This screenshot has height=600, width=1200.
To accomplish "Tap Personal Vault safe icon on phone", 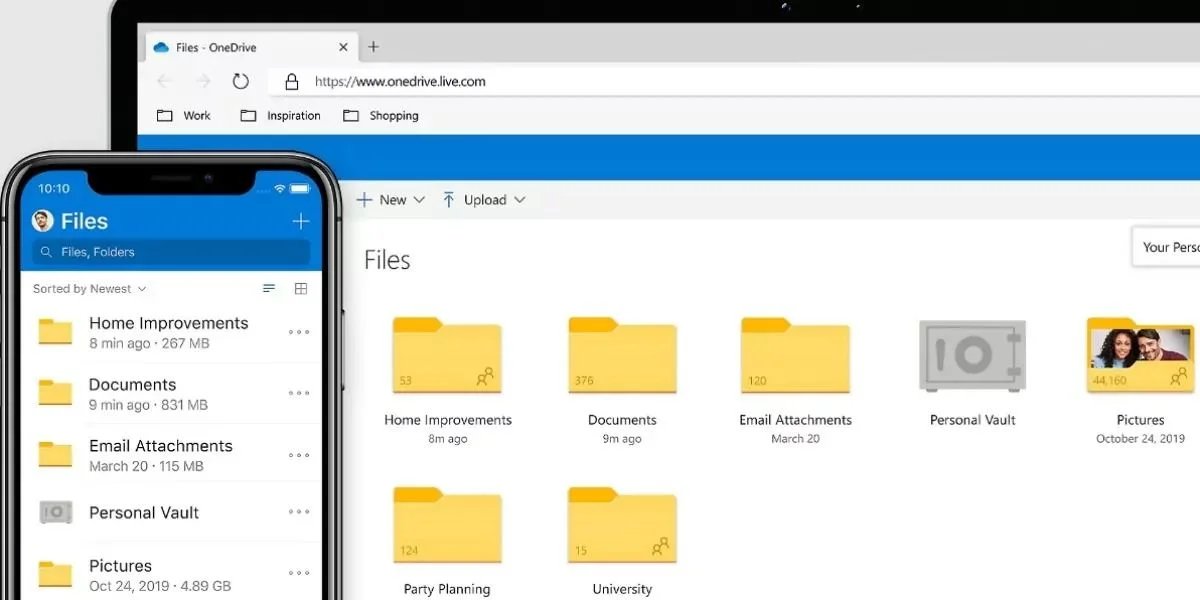I will 55,512.
